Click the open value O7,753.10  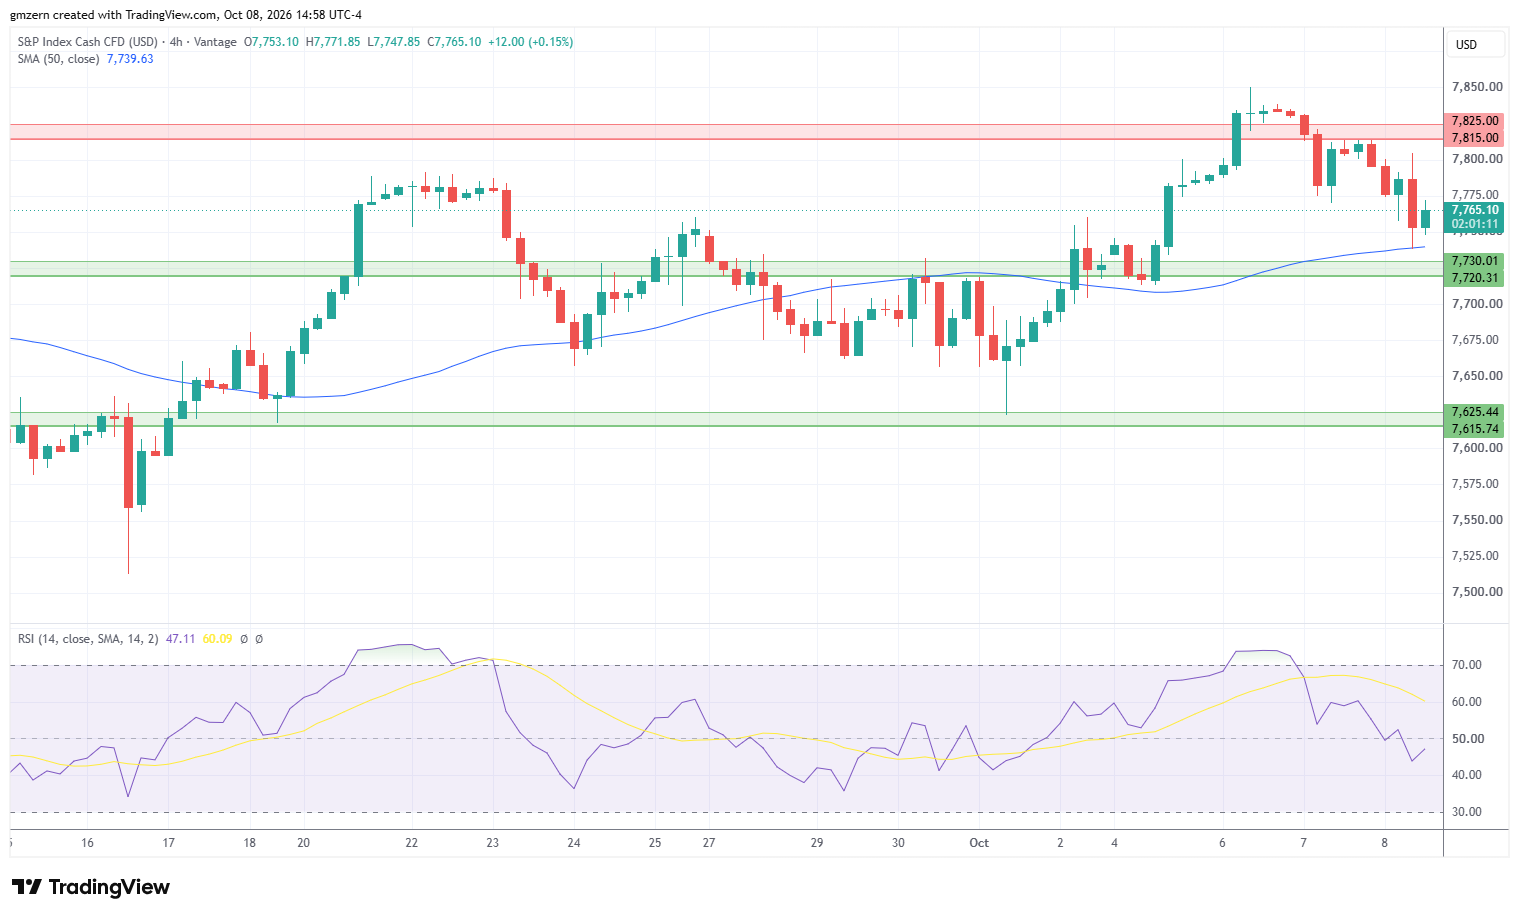[271, 42]
